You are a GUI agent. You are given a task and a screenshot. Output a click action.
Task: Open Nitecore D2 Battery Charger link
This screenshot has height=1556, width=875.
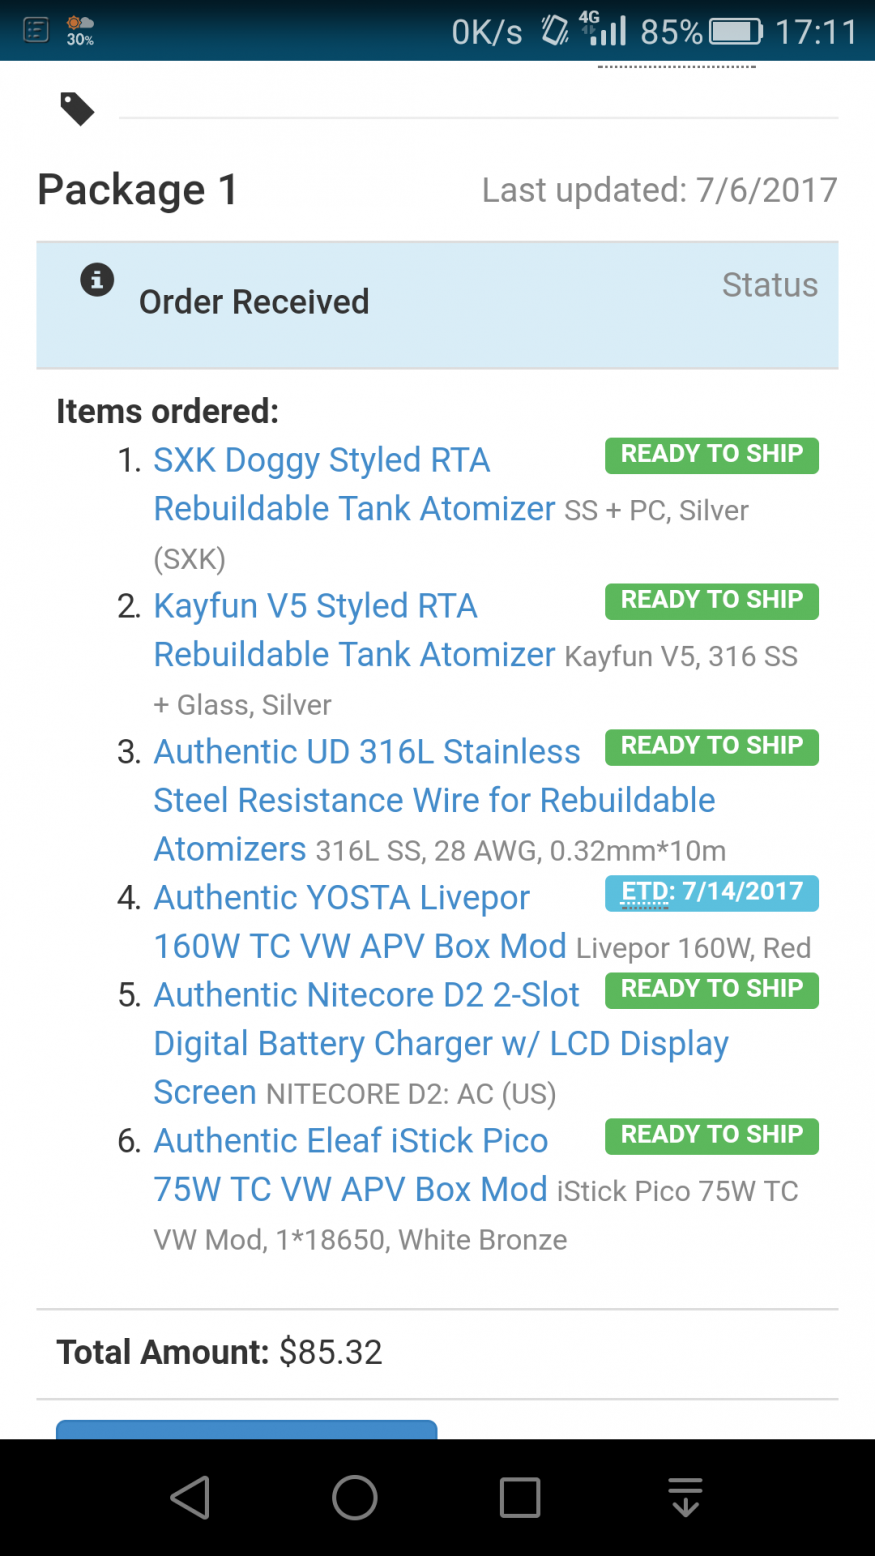367,995
